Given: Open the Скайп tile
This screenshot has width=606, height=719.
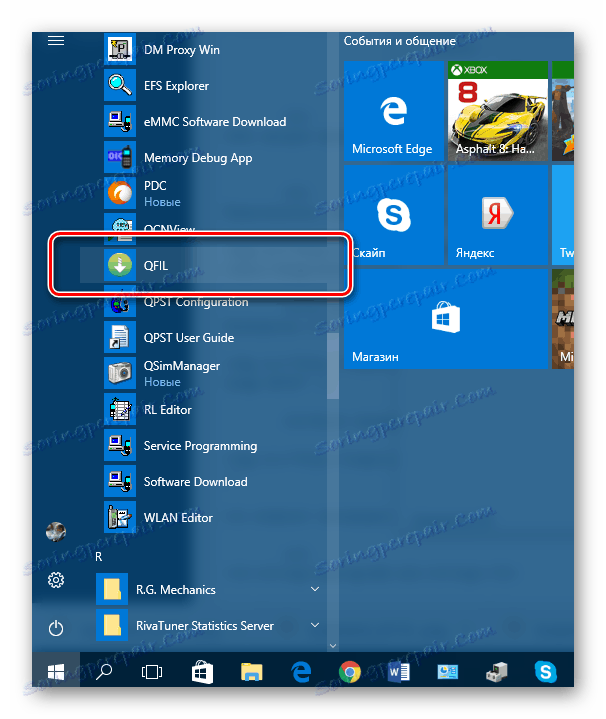Looking at the screenshot, I should (394, 215).
